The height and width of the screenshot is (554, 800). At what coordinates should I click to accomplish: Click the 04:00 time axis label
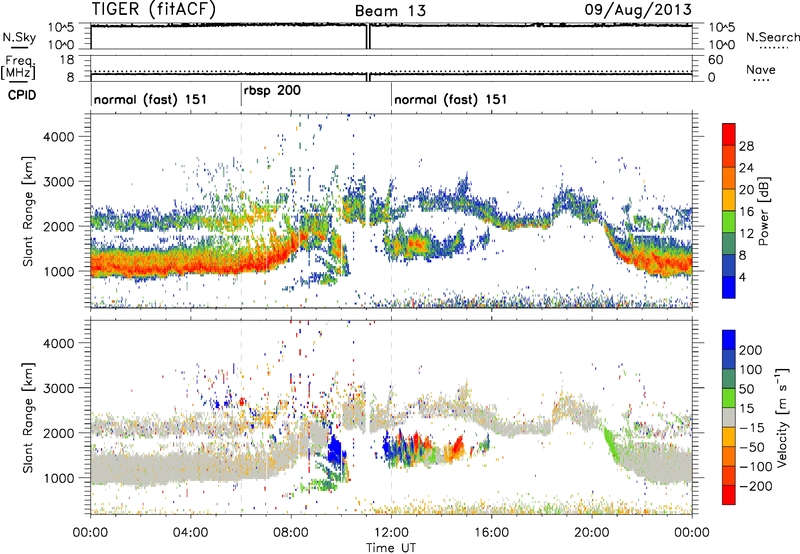[x=191, y=533]
